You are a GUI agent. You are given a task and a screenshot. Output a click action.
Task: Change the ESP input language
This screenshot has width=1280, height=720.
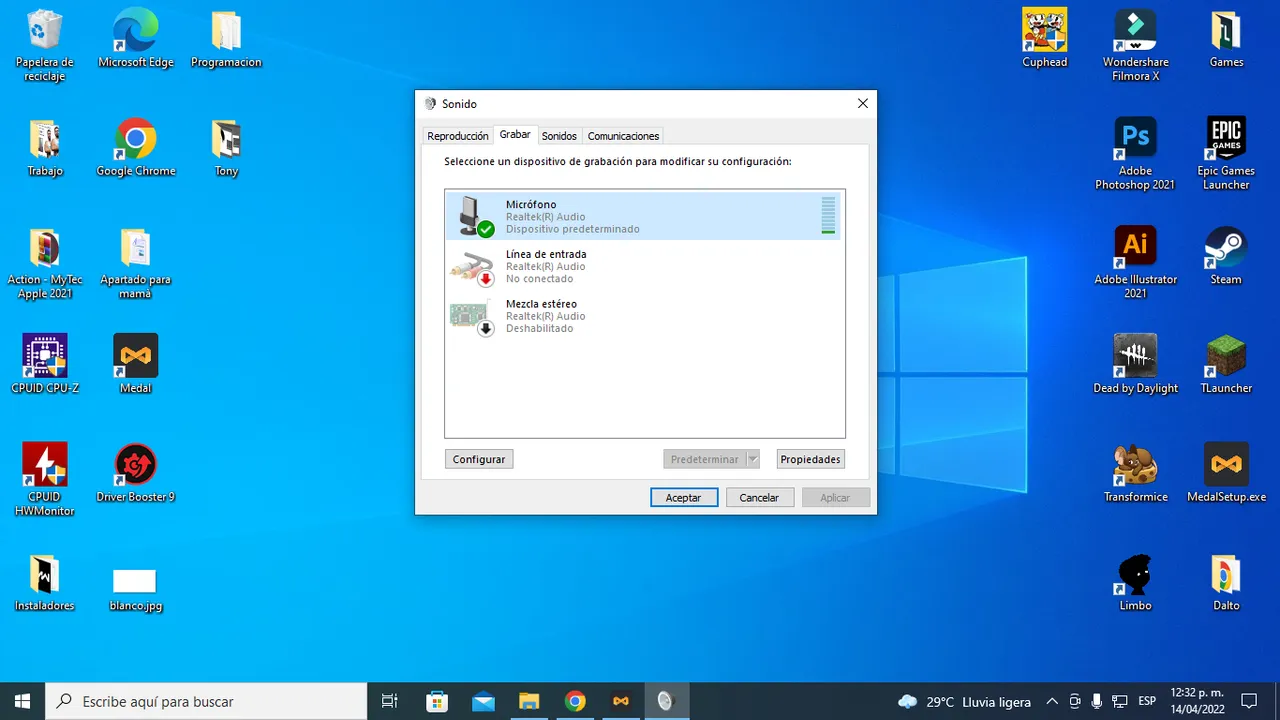1147,701
